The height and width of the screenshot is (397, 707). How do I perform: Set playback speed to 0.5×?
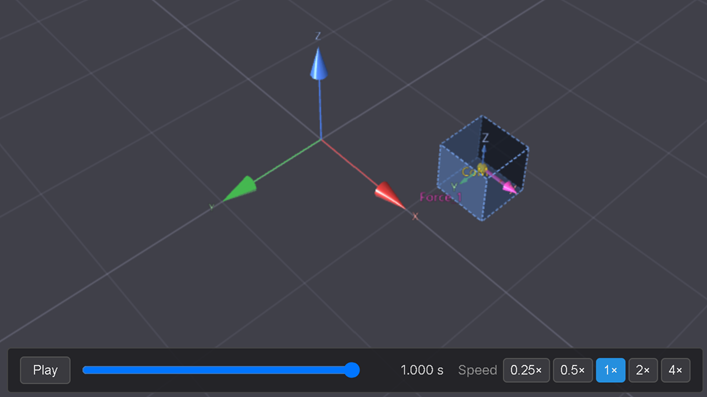573,370
